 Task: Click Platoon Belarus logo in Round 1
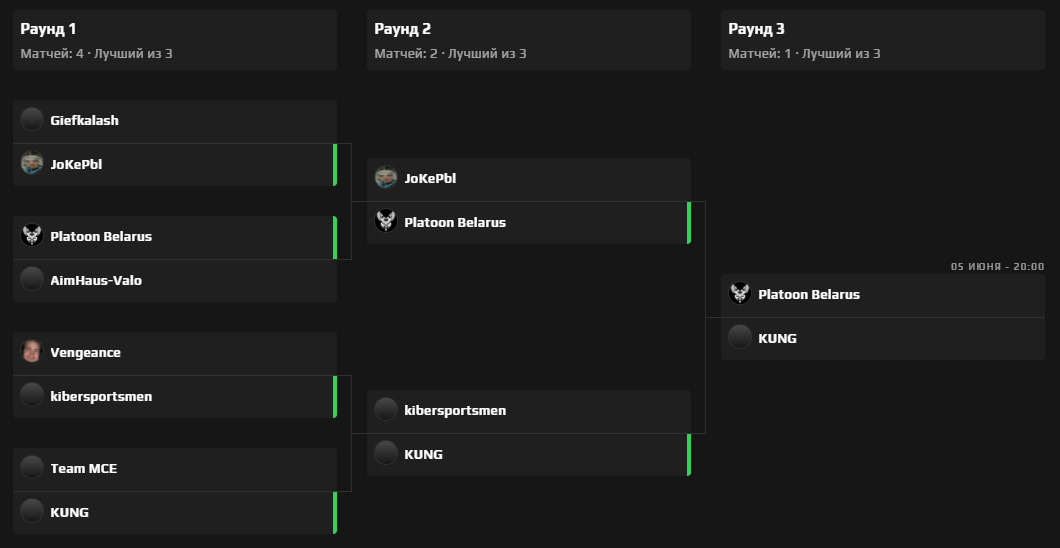point(32,236)
